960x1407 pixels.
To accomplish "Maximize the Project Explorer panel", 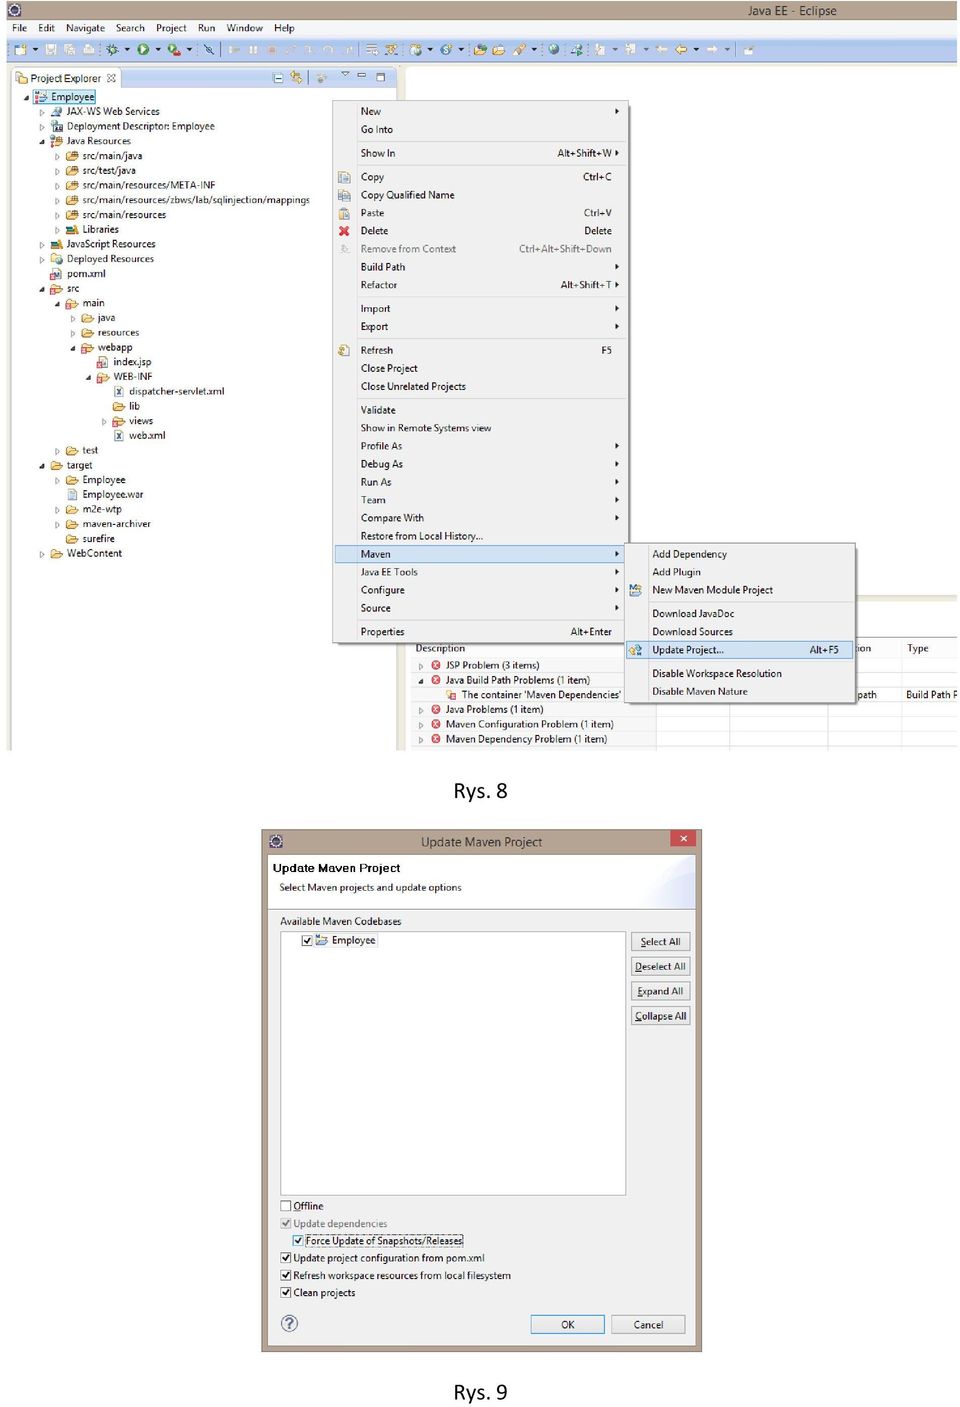I will pos(381,76).
